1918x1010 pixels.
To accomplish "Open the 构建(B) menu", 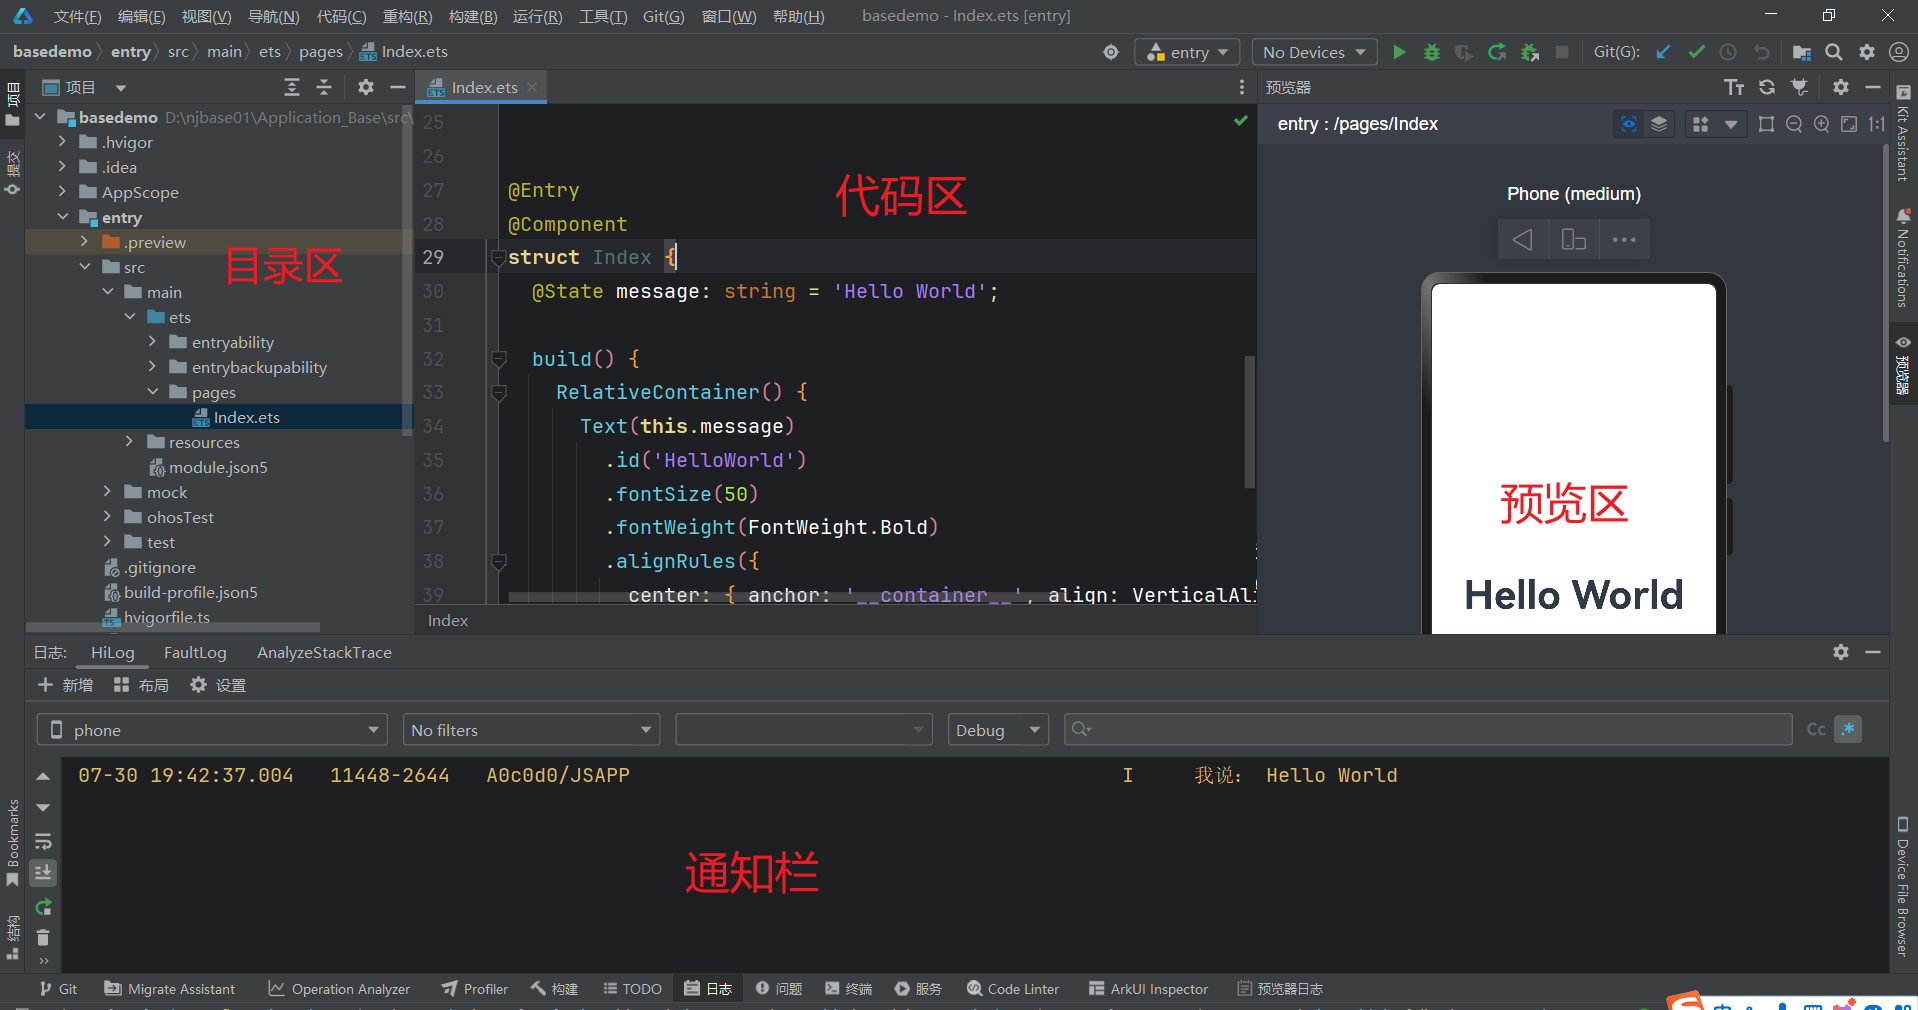I will point(473,16).
